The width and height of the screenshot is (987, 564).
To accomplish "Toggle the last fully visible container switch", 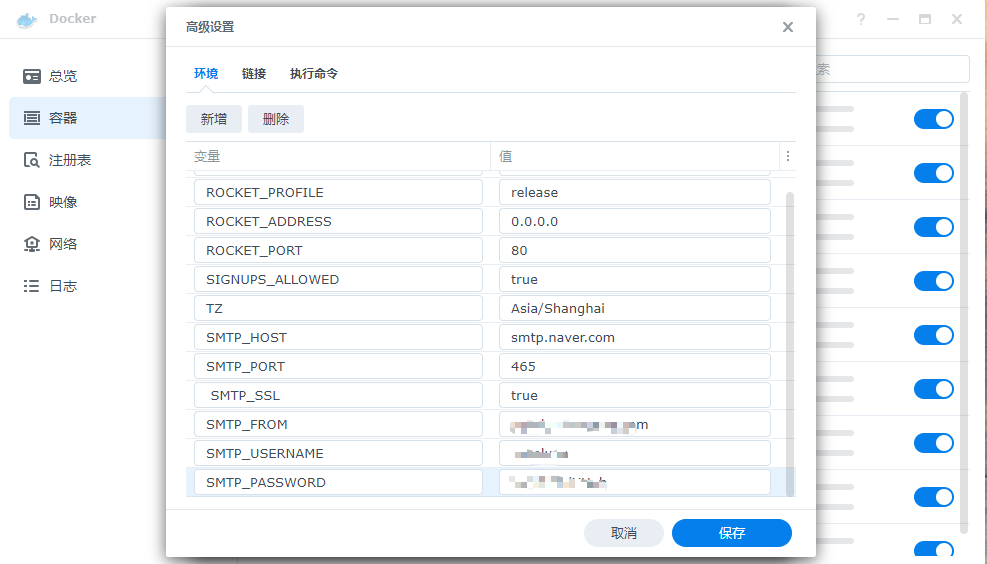I will 933,497.
